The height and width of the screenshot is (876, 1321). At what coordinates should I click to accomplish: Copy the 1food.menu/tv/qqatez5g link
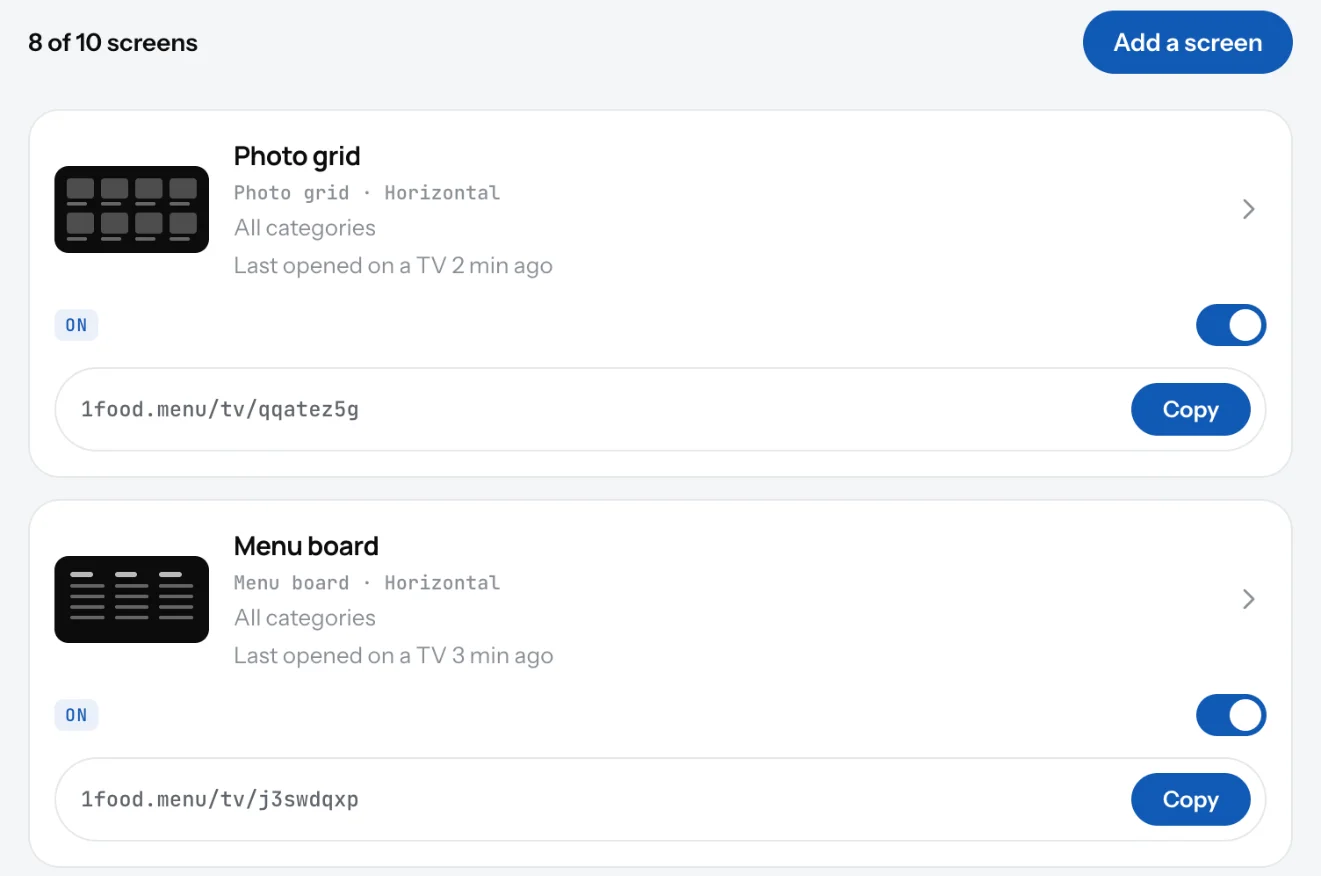(1190, 410)
